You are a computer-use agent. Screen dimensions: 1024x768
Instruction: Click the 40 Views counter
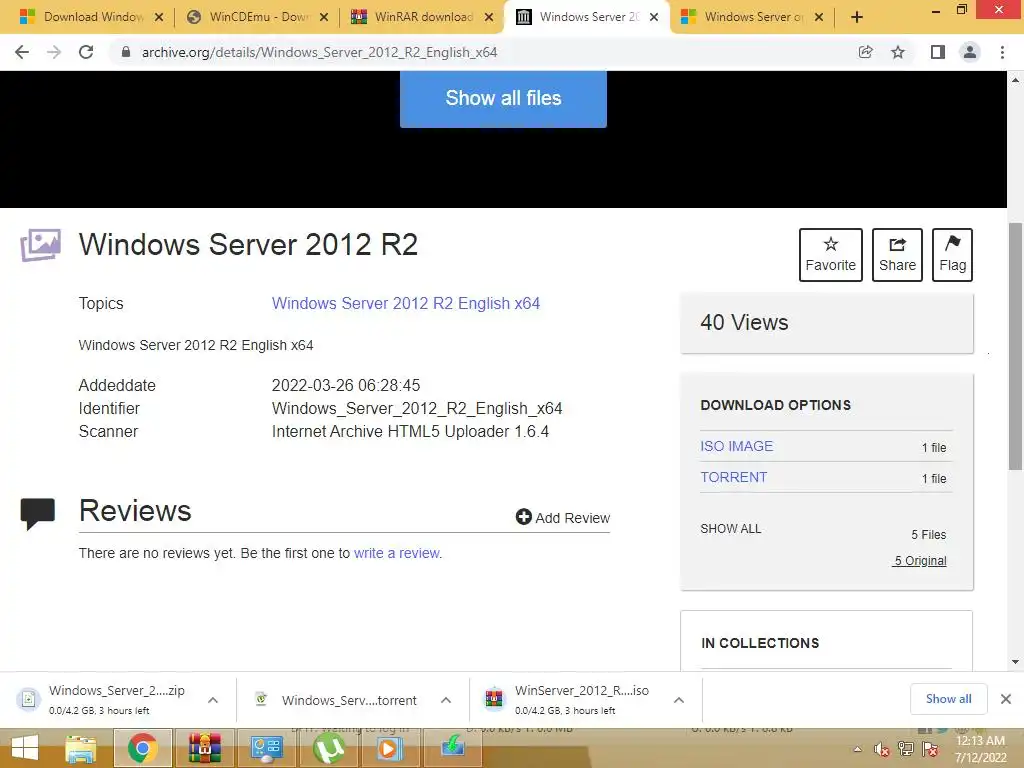tap(744, 323)
